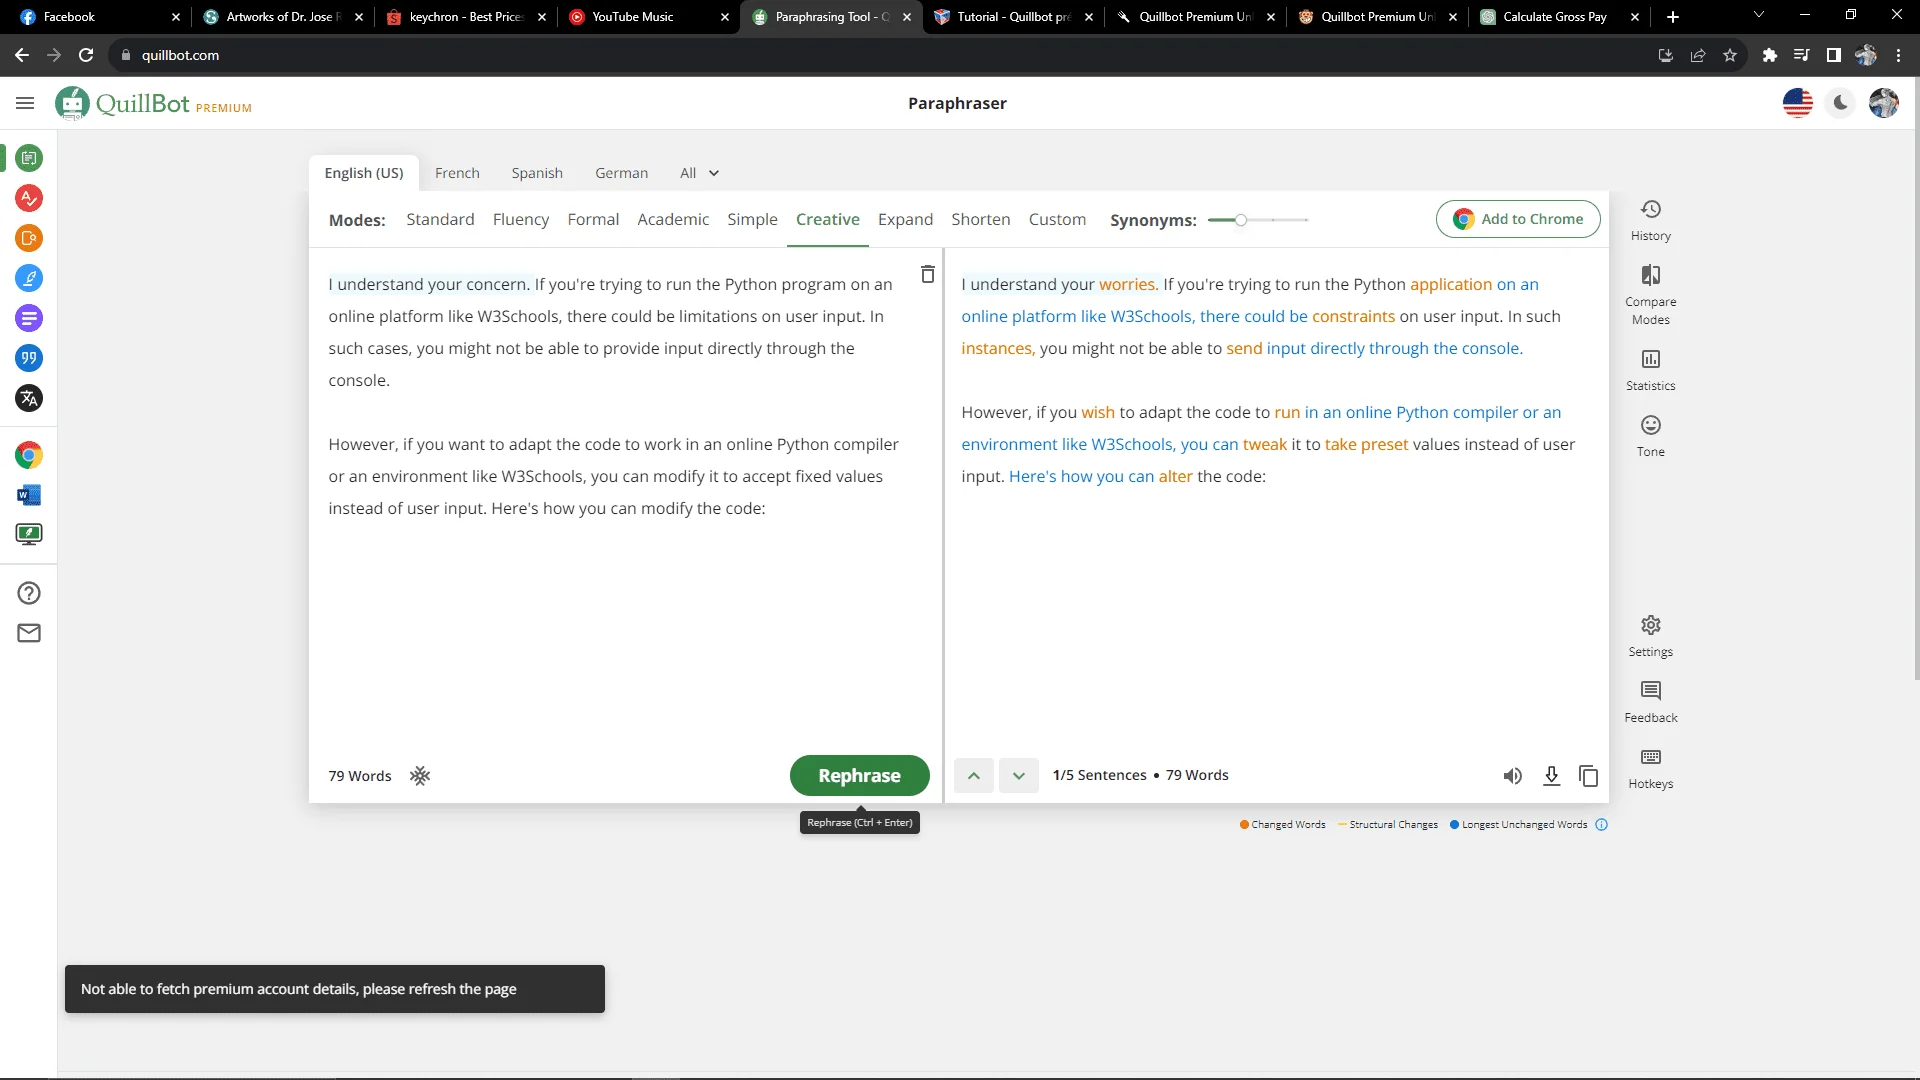This screenshot has height=1080, width=1920.
Task: Reload the page with the refresh button
Action: pyautogui.click(x=86, y=55)
